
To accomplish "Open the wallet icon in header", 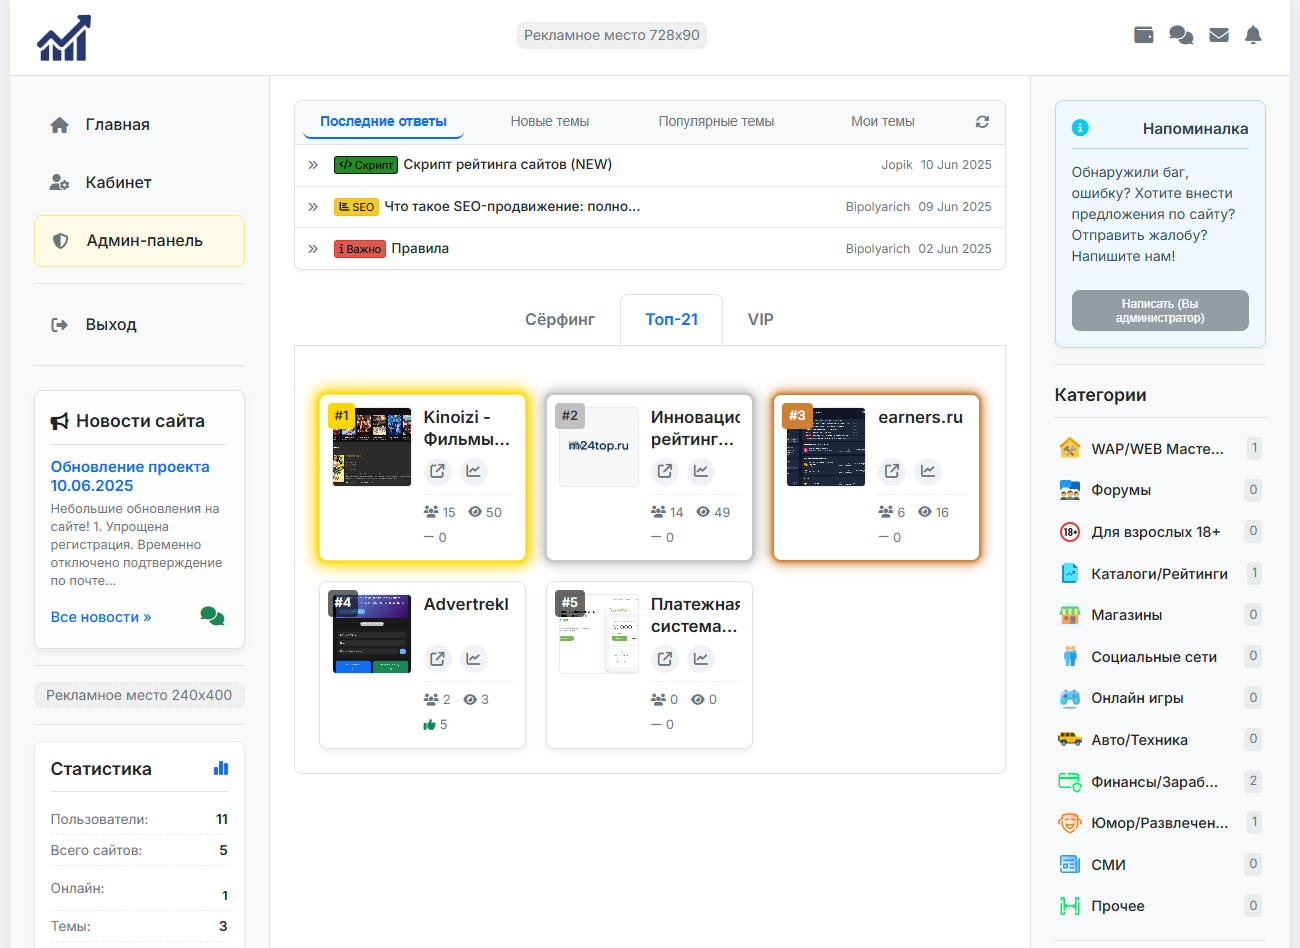I will [x=1144, y=35].
